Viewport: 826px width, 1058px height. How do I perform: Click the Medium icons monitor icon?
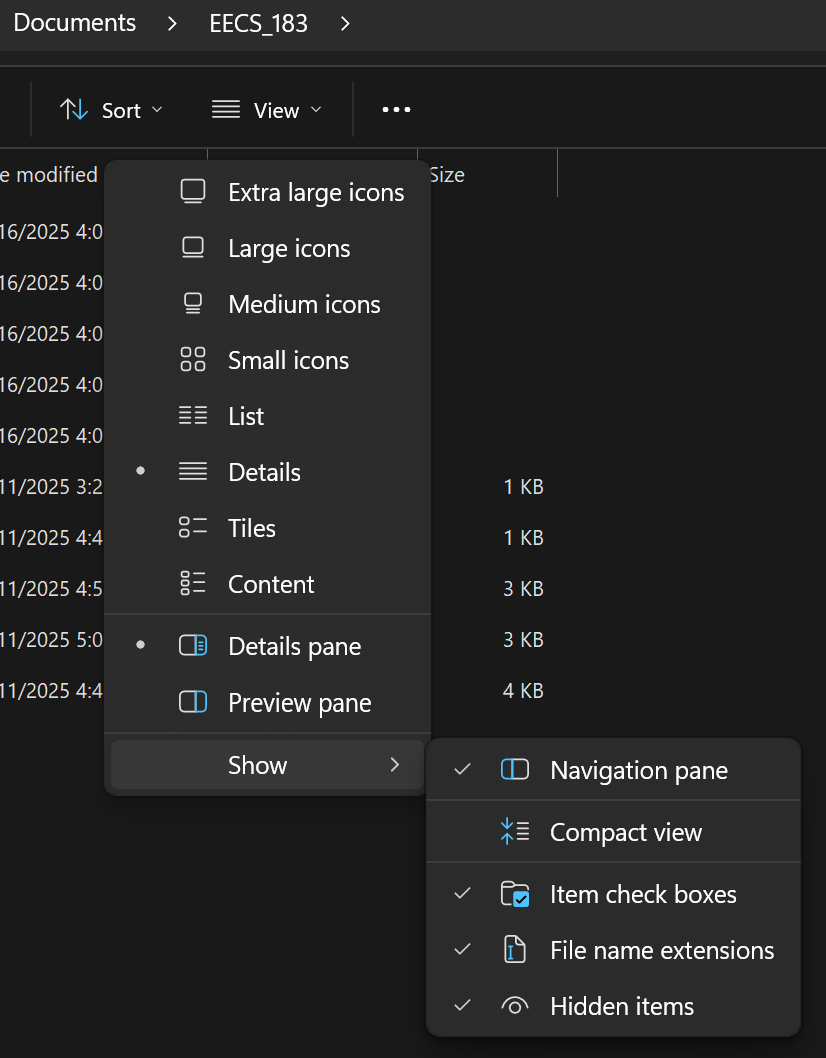pyautogui.click(x=193, y=304)
